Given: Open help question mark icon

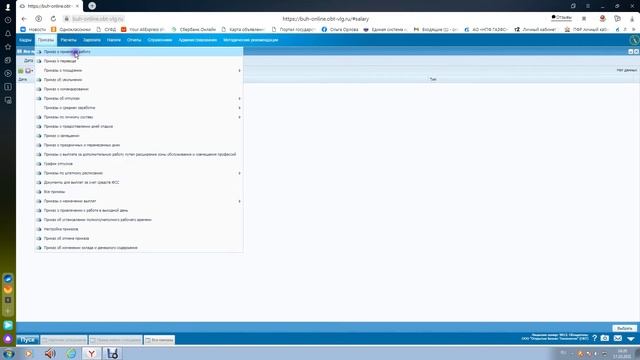Looking at the screenshot, I should 595,338.
